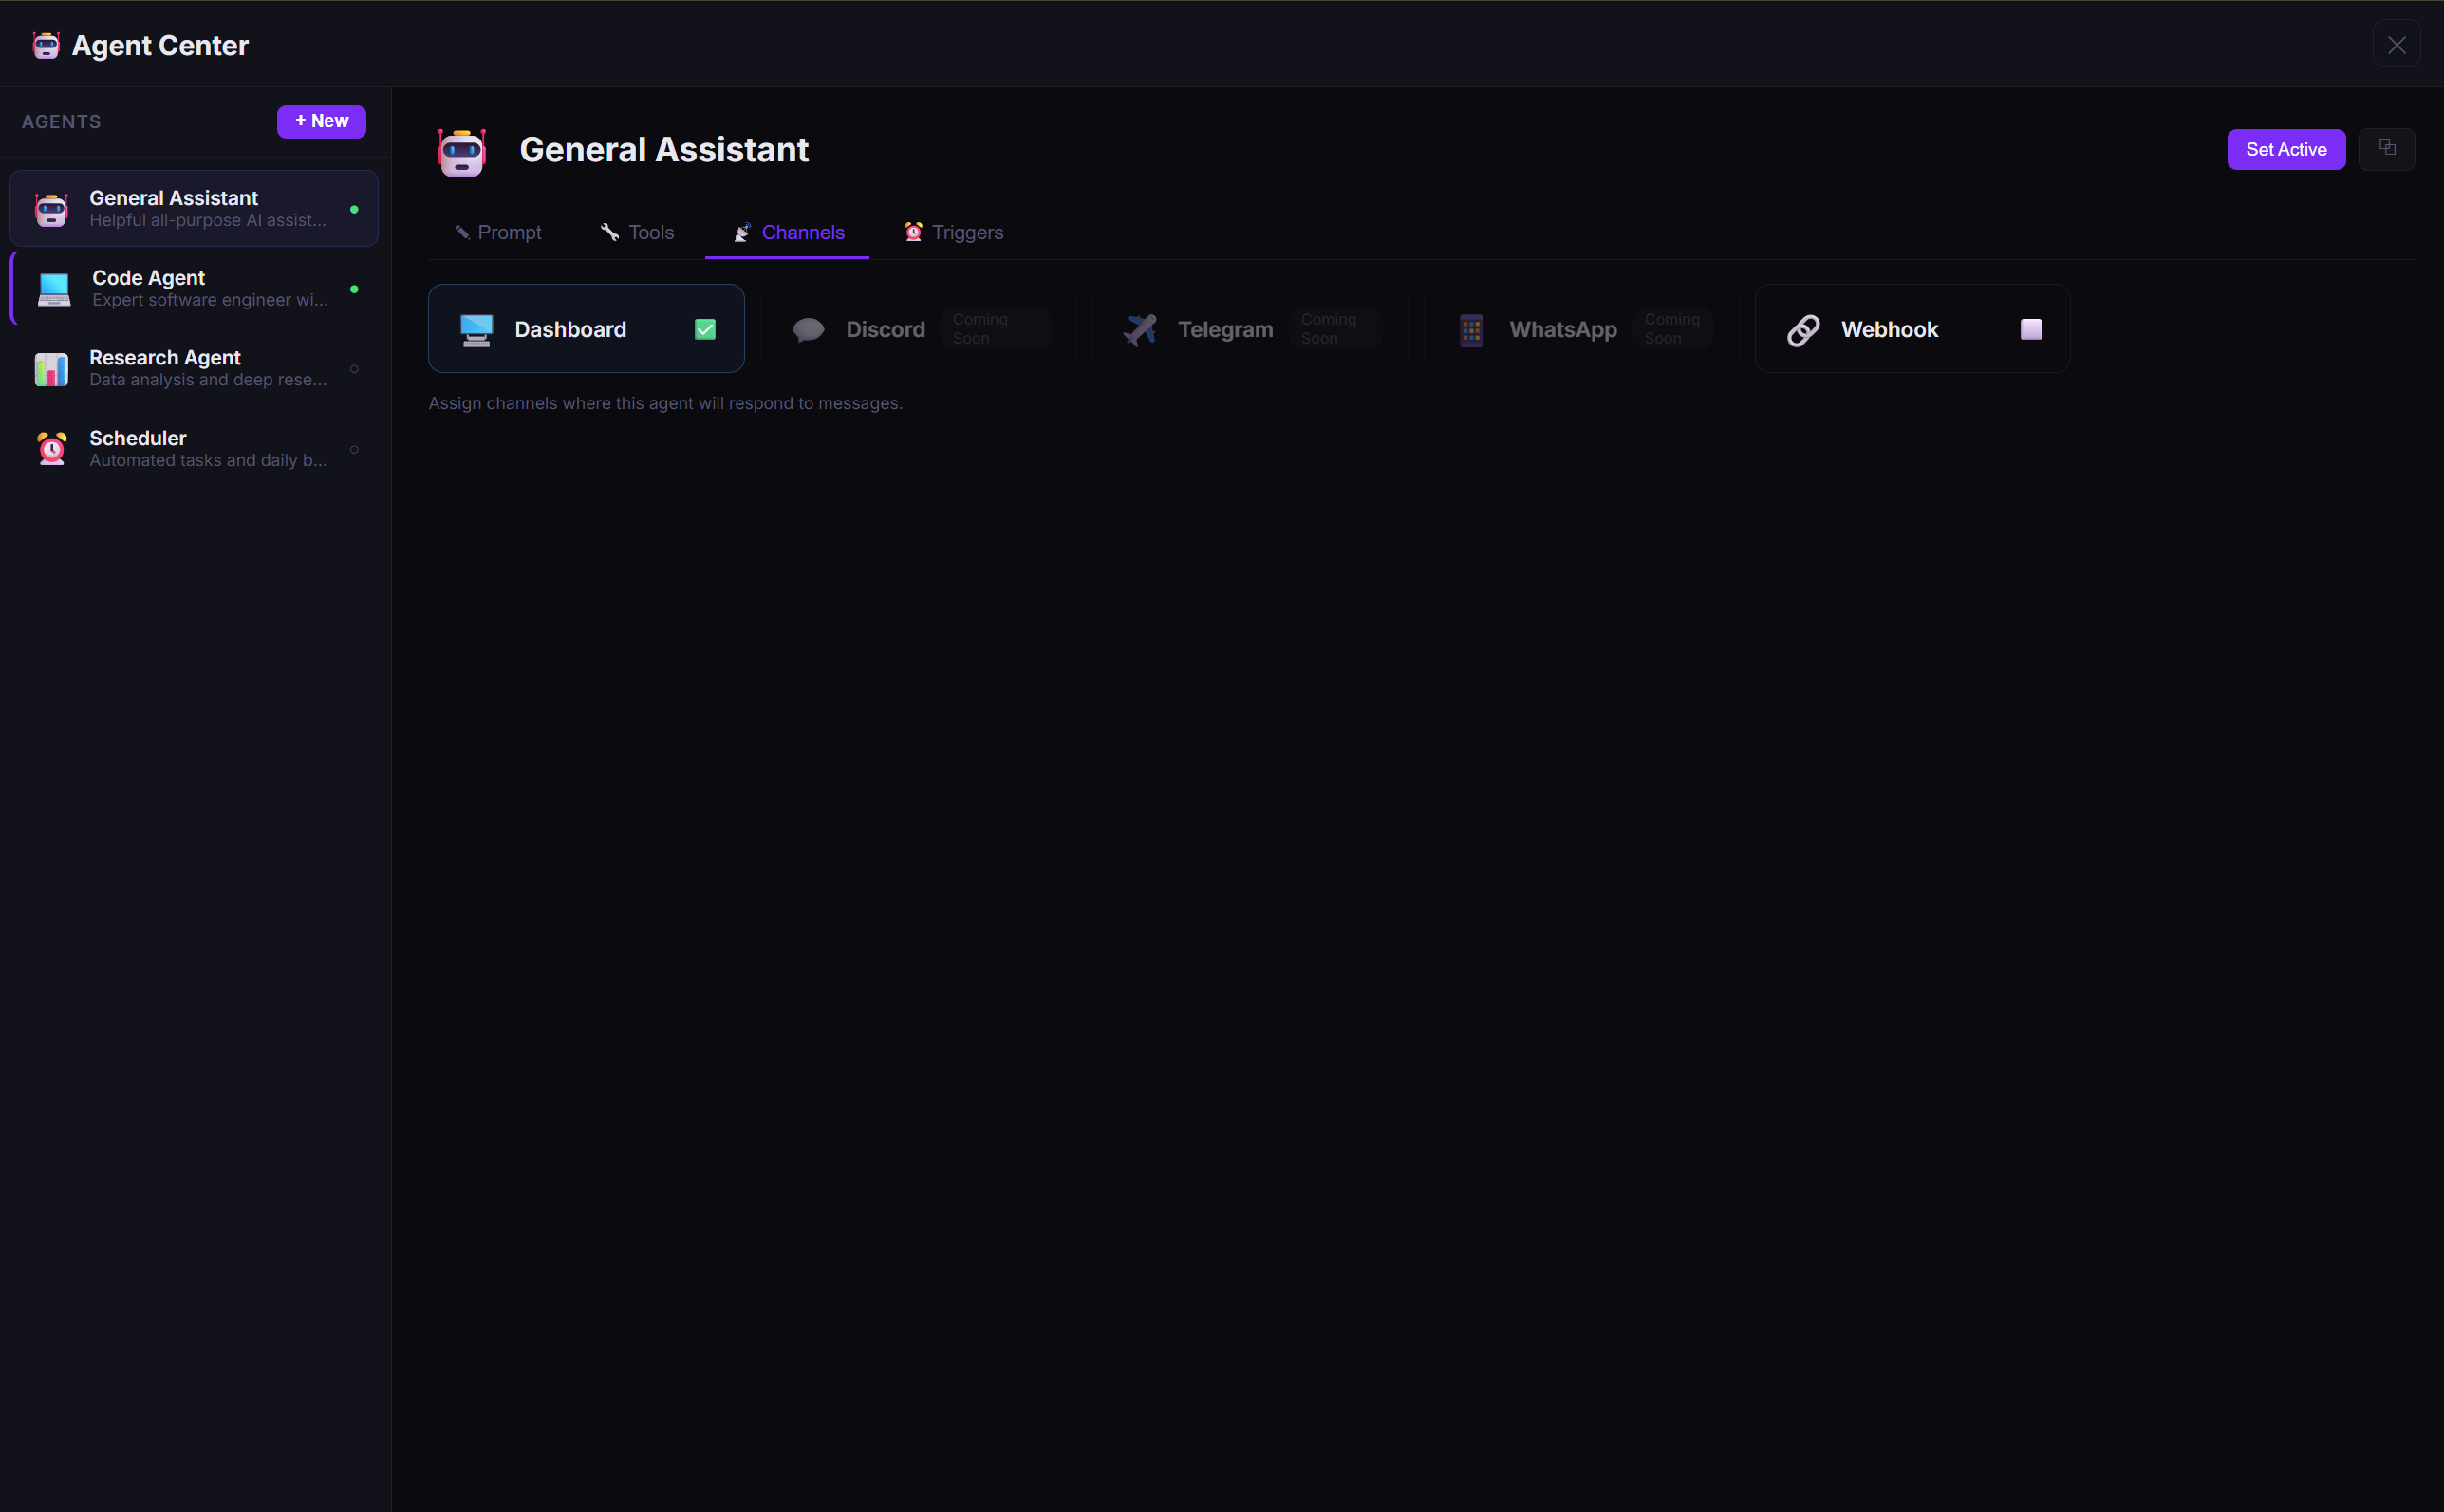Enable the Webhook channel checkbox
This screenshot has width=2444, height=1512.
(2030, 328)
